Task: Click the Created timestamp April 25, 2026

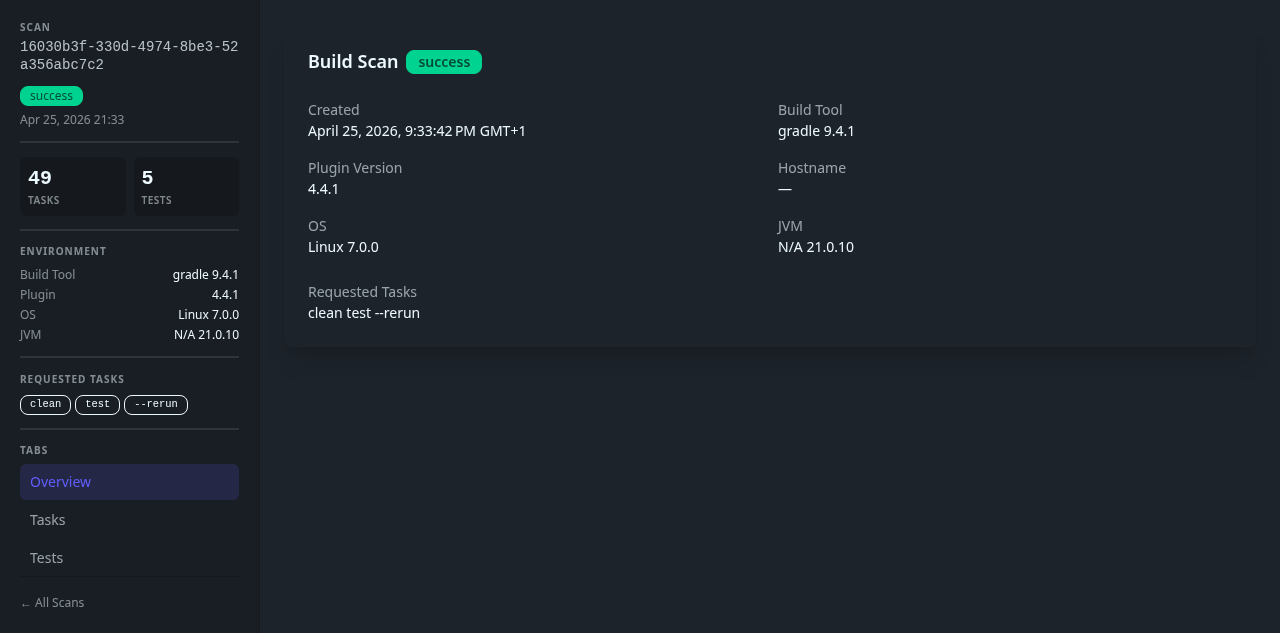Action: 416,130
